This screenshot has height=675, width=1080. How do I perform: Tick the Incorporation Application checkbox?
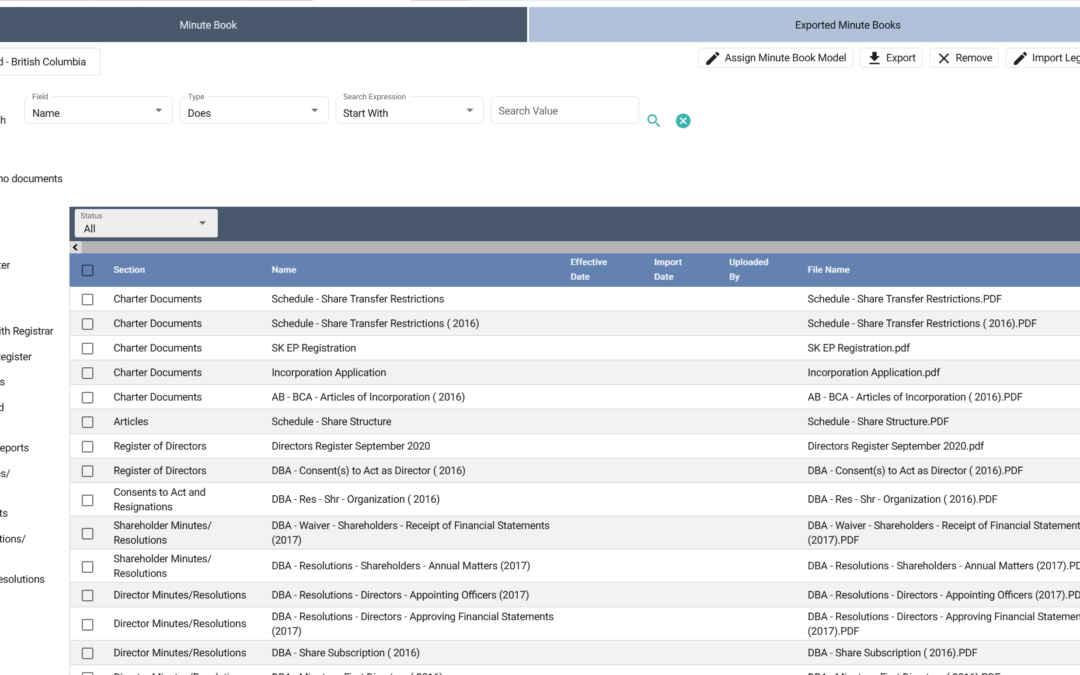(x=87, y=373)
